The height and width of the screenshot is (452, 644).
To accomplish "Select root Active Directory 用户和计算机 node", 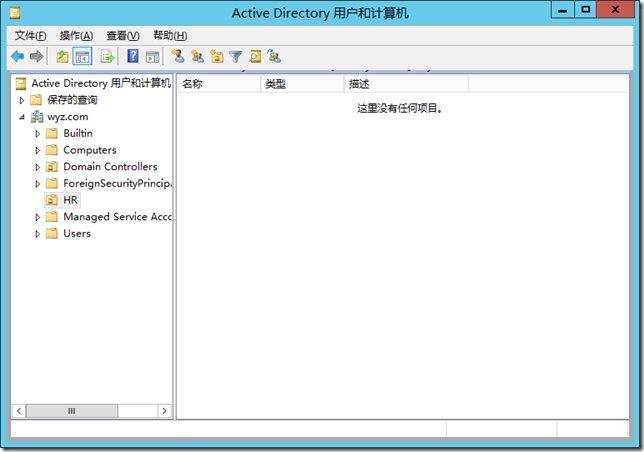I will (101, 83).
